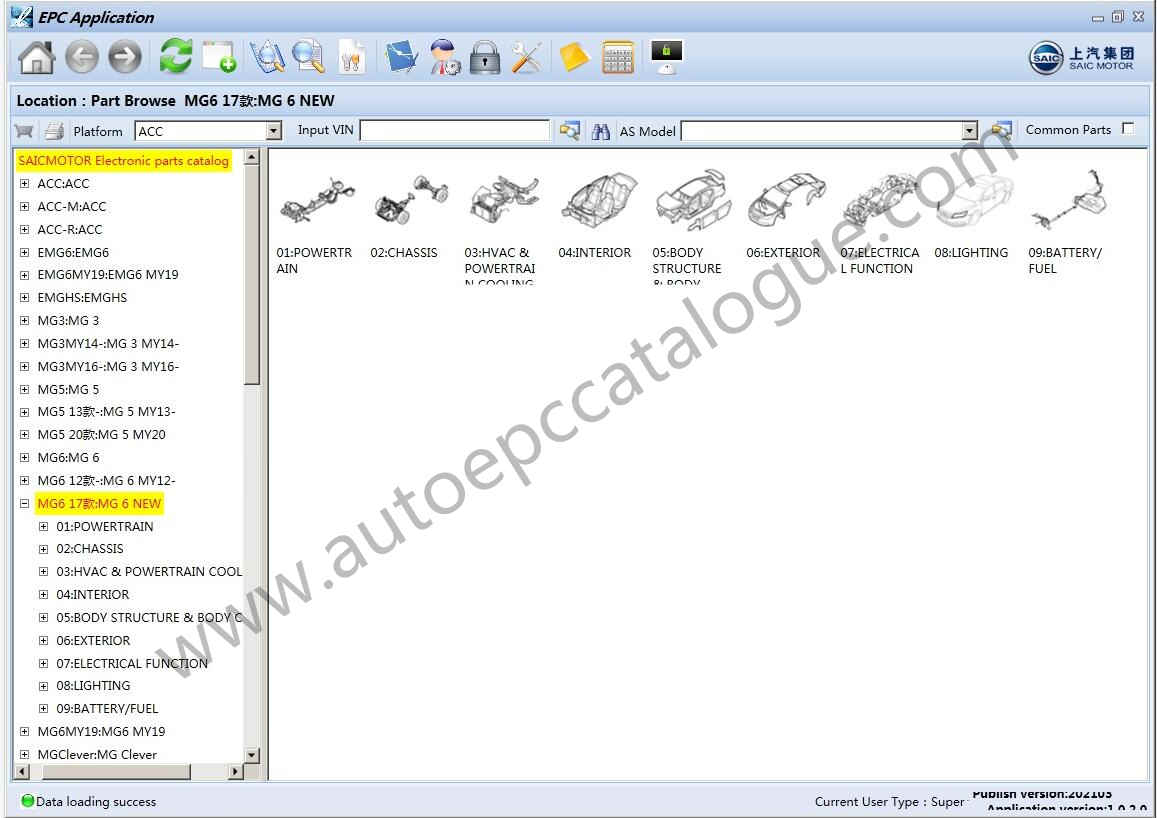The image size is (1157, 818).
Task: Navigate forward with the right arrow button
Action: click(125, 57)
